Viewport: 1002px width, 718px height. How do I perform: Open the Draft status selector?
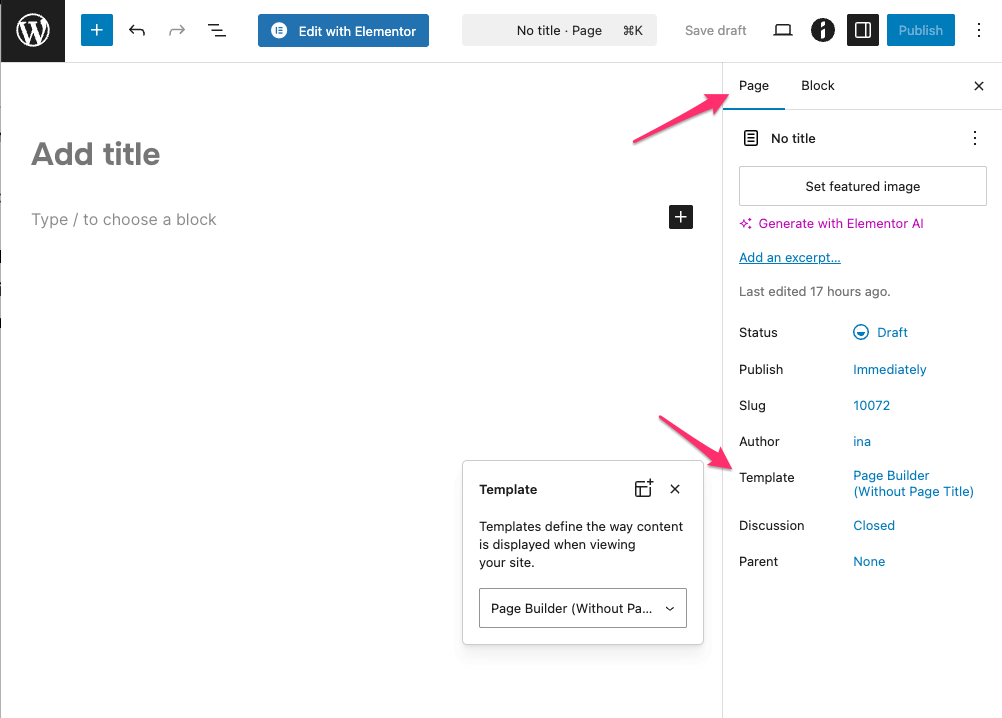[x=880, y=333]
